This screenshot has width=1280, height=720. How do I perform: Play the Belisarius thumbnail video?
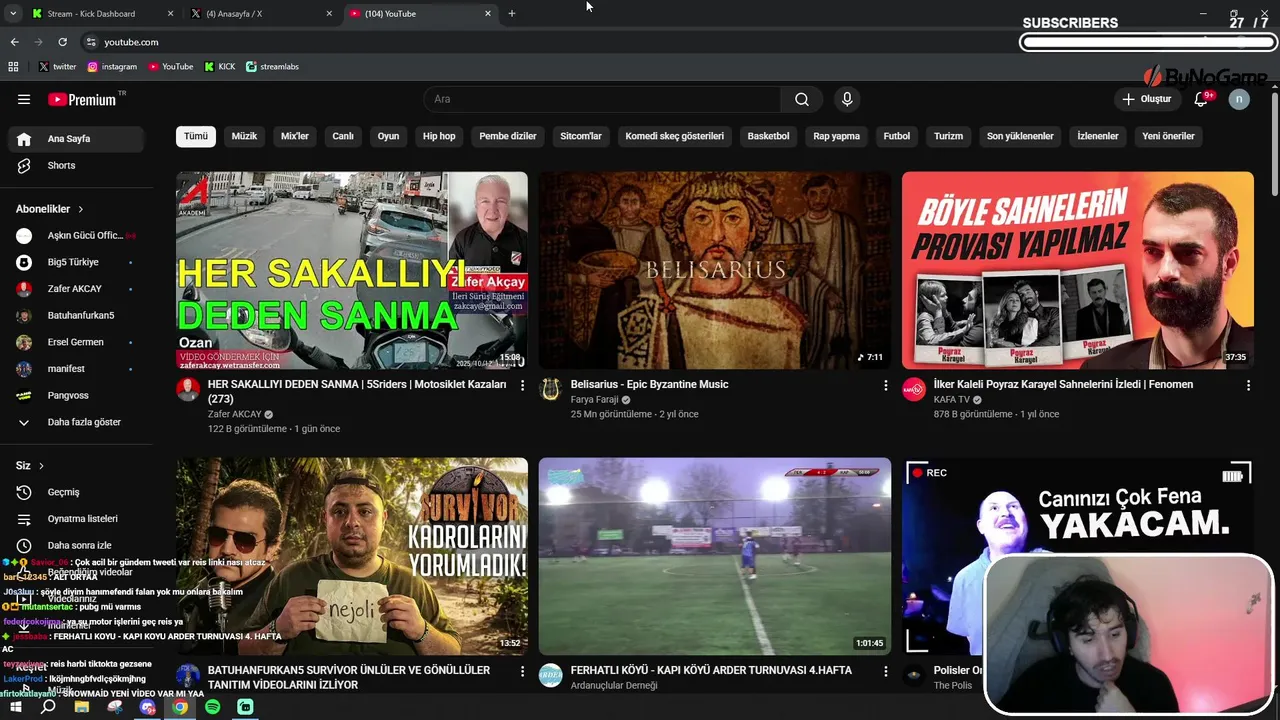coord(714,270)
